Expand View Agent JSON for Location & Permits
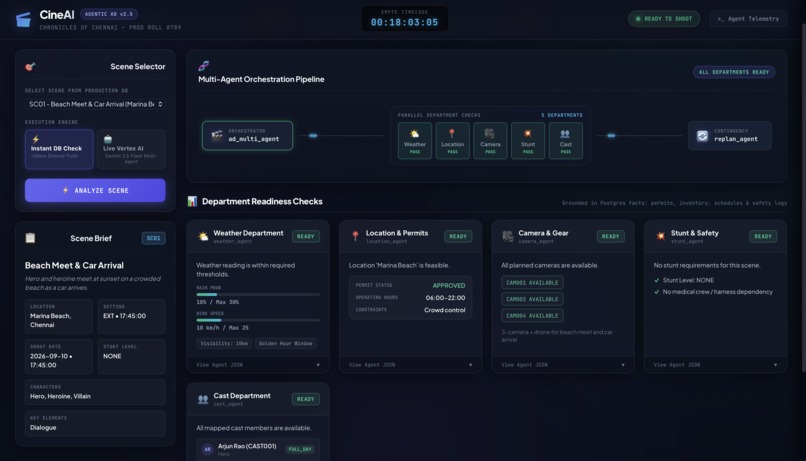 tap(410, 365)
